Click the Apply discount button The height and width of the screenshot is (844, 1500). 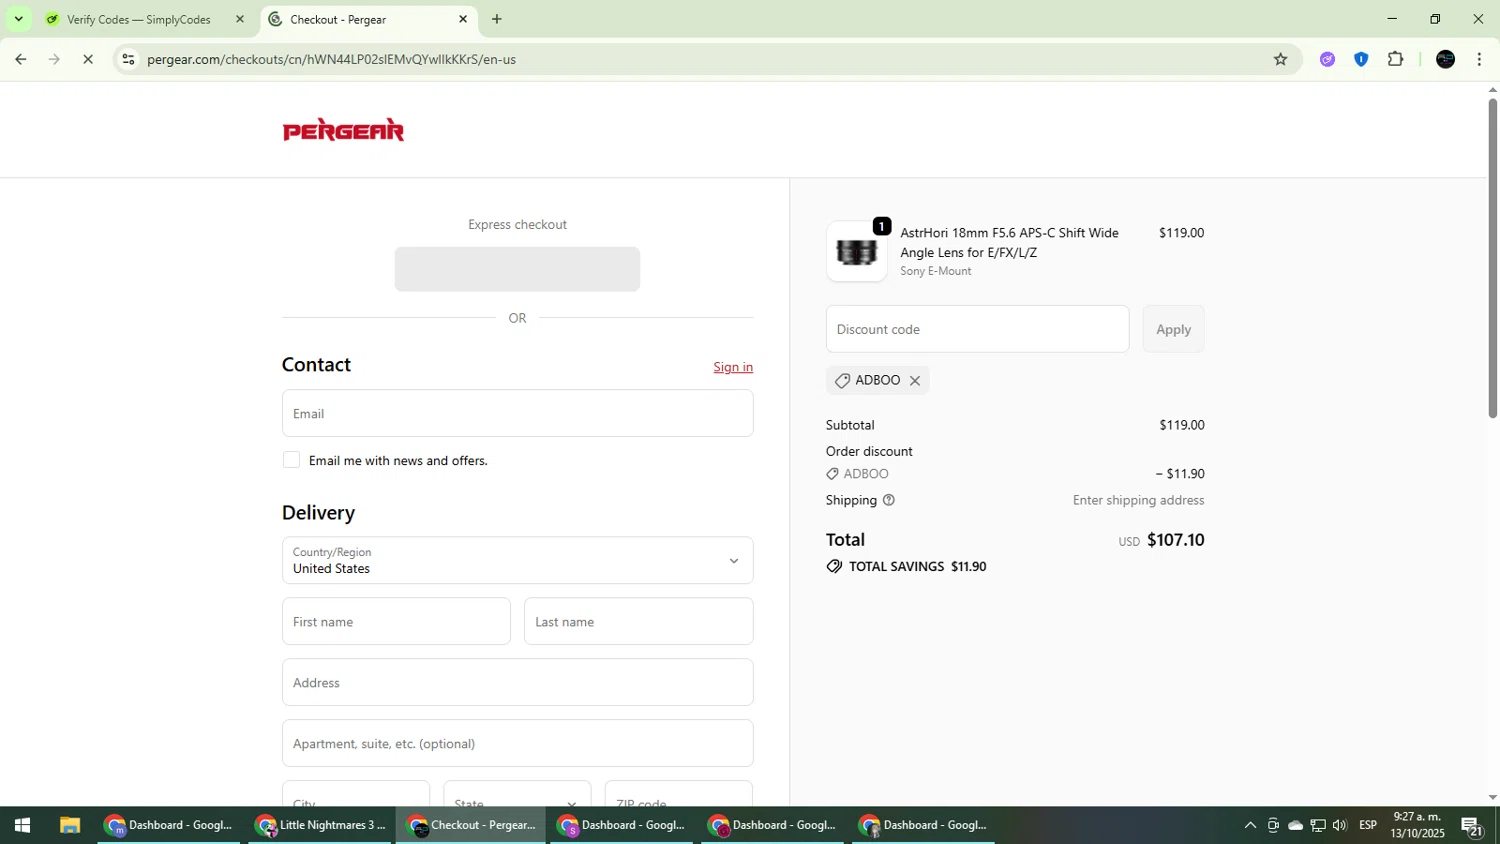coord(1173,329)
